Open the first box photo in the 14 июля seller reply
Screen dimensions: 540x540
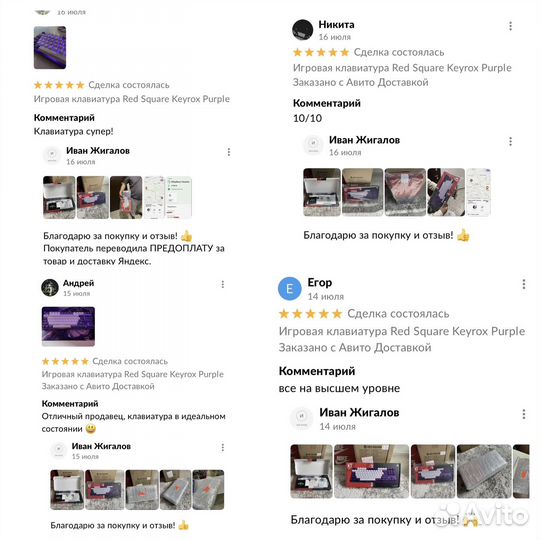311,471
